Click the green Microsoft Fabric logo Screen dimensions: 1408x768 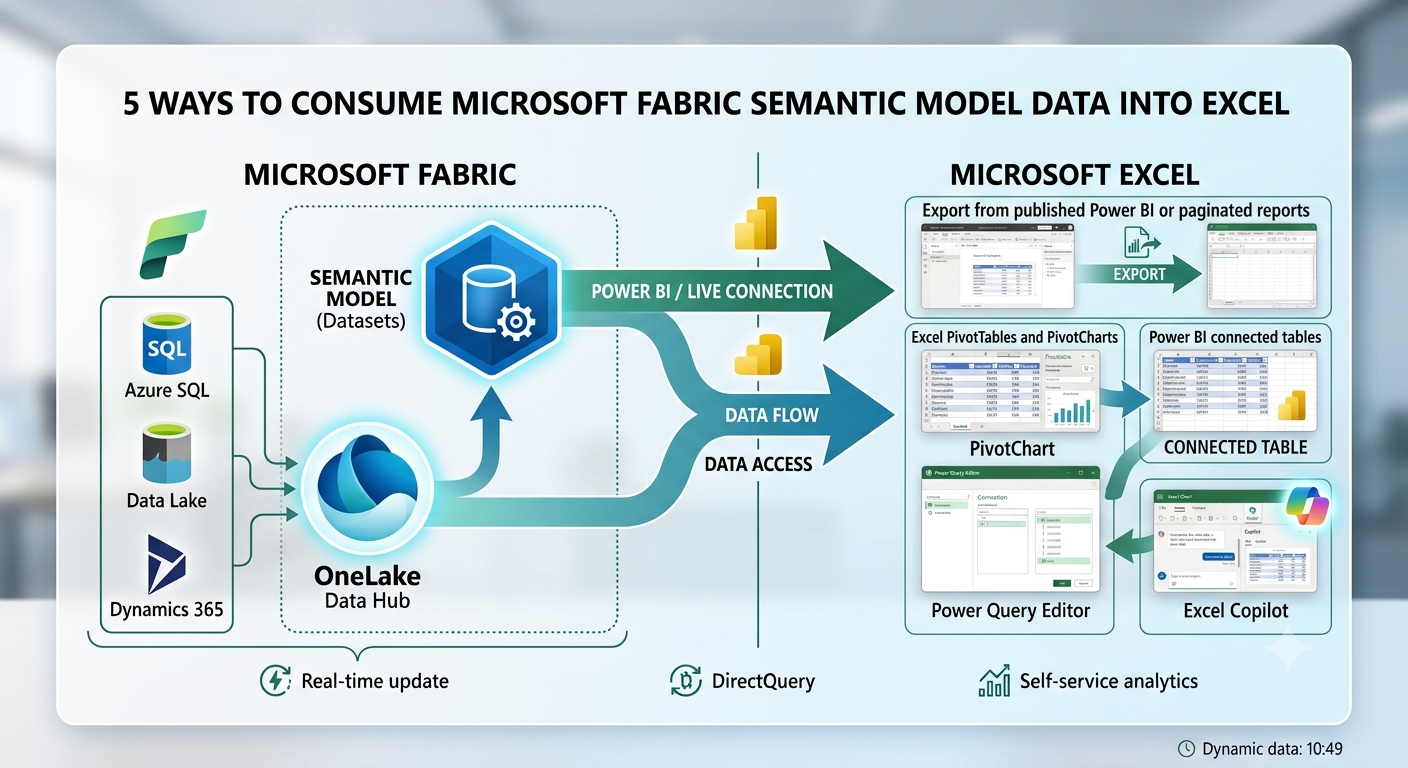click(173, 243)
